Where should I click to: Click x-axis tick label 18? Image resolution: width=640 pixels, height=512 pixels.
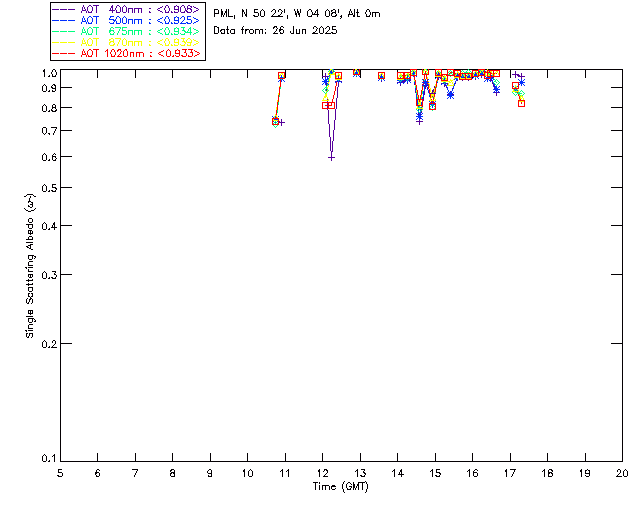click(x=547, y=473)
